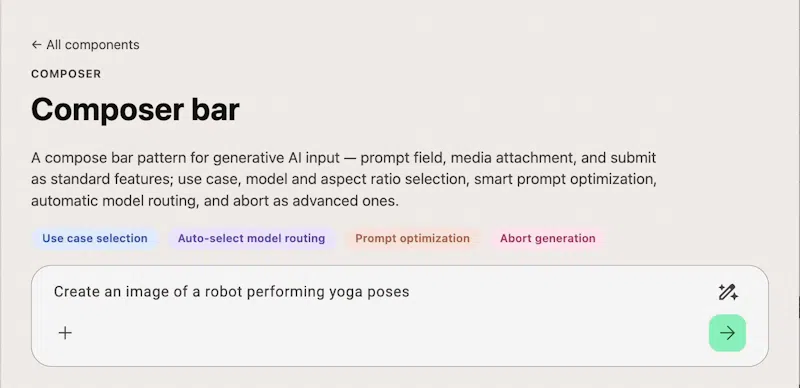
Task: Select the Use case selection tag
Action: 95,238
